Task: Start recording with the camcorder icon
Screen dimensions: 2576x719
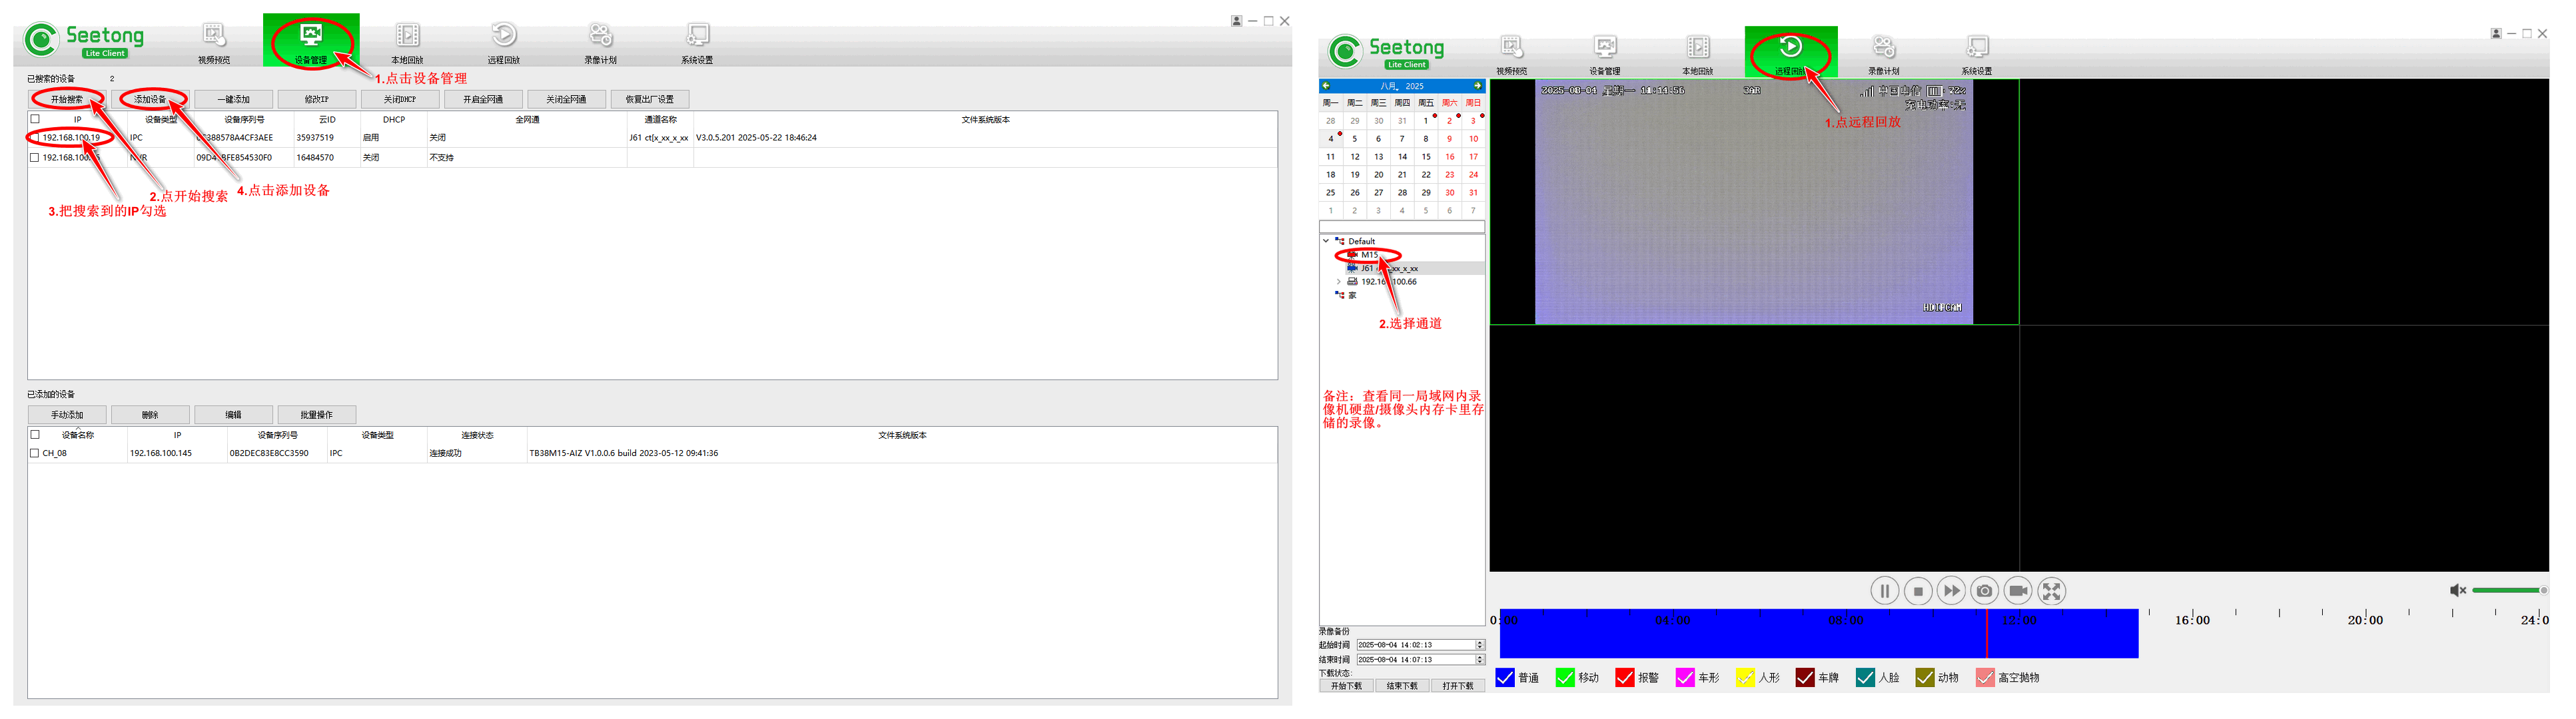Action: (x=2018, y=591)
